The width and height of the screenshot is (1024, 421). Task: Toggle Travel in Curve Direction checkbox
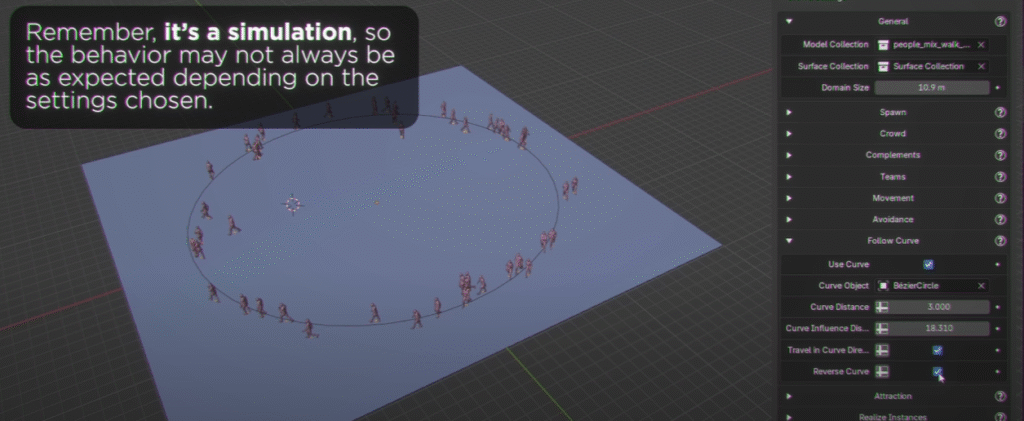(x=937, y=350)
